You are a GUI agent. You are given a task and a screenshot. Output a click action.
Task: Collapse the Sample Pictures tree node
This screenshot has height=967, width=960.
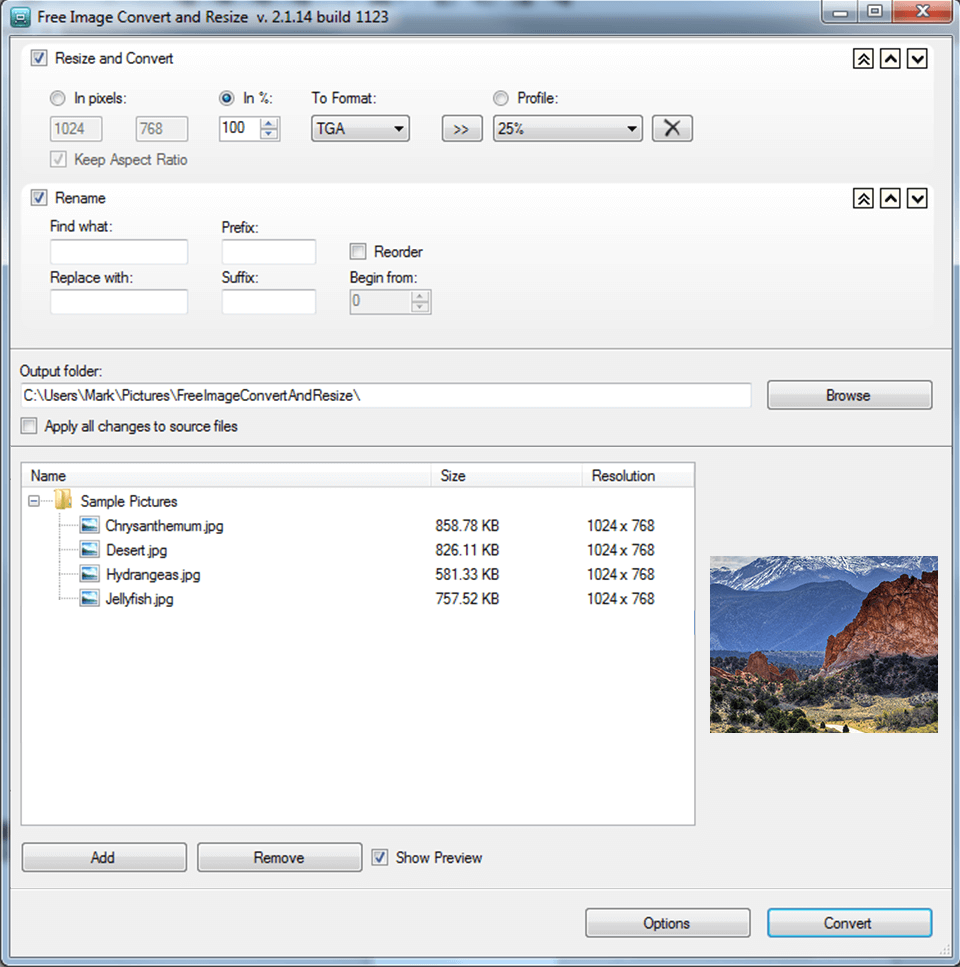tap(33, 501)
